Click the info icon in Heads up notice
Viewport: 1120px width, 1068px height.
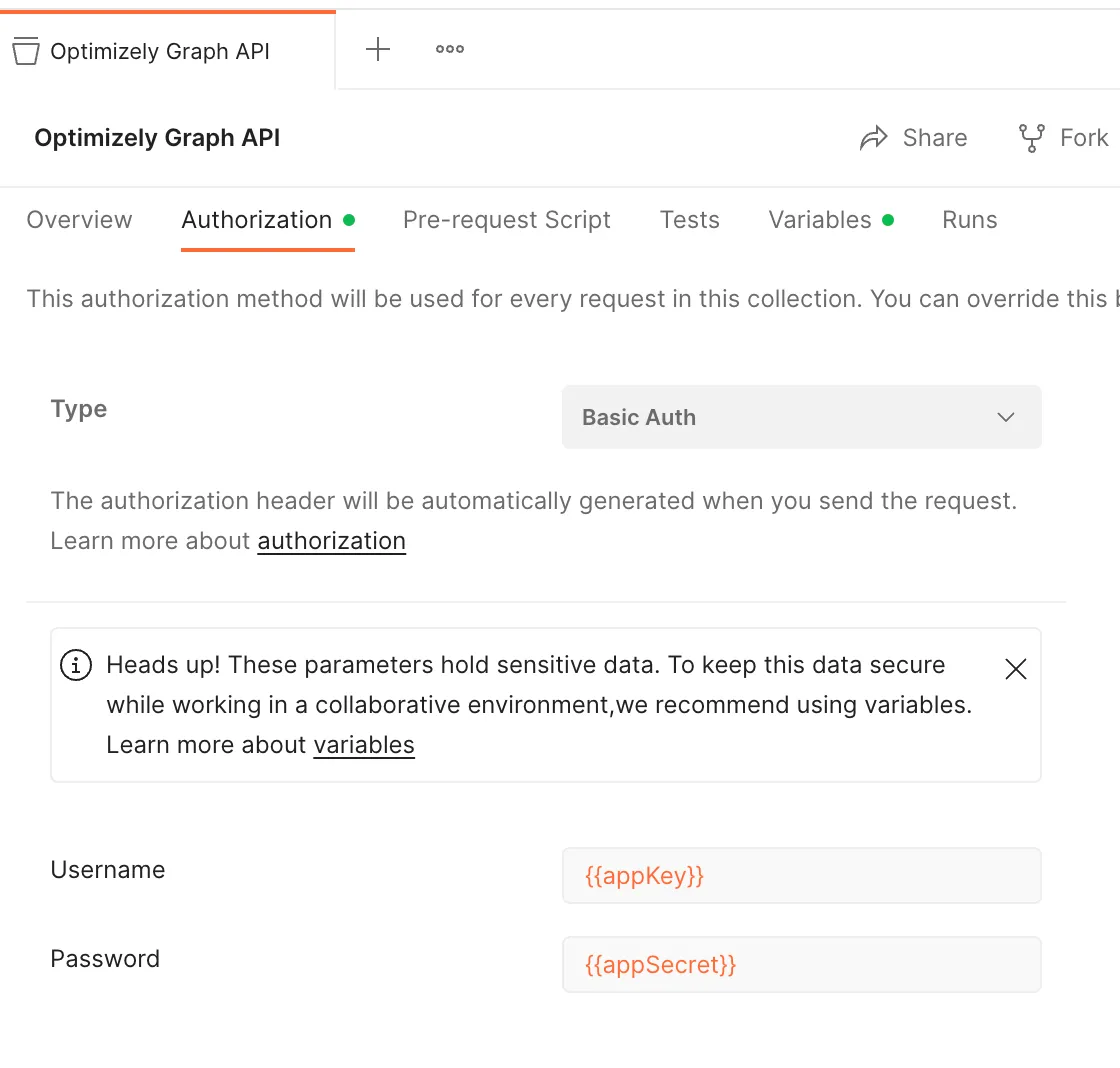tap(76, 665)
